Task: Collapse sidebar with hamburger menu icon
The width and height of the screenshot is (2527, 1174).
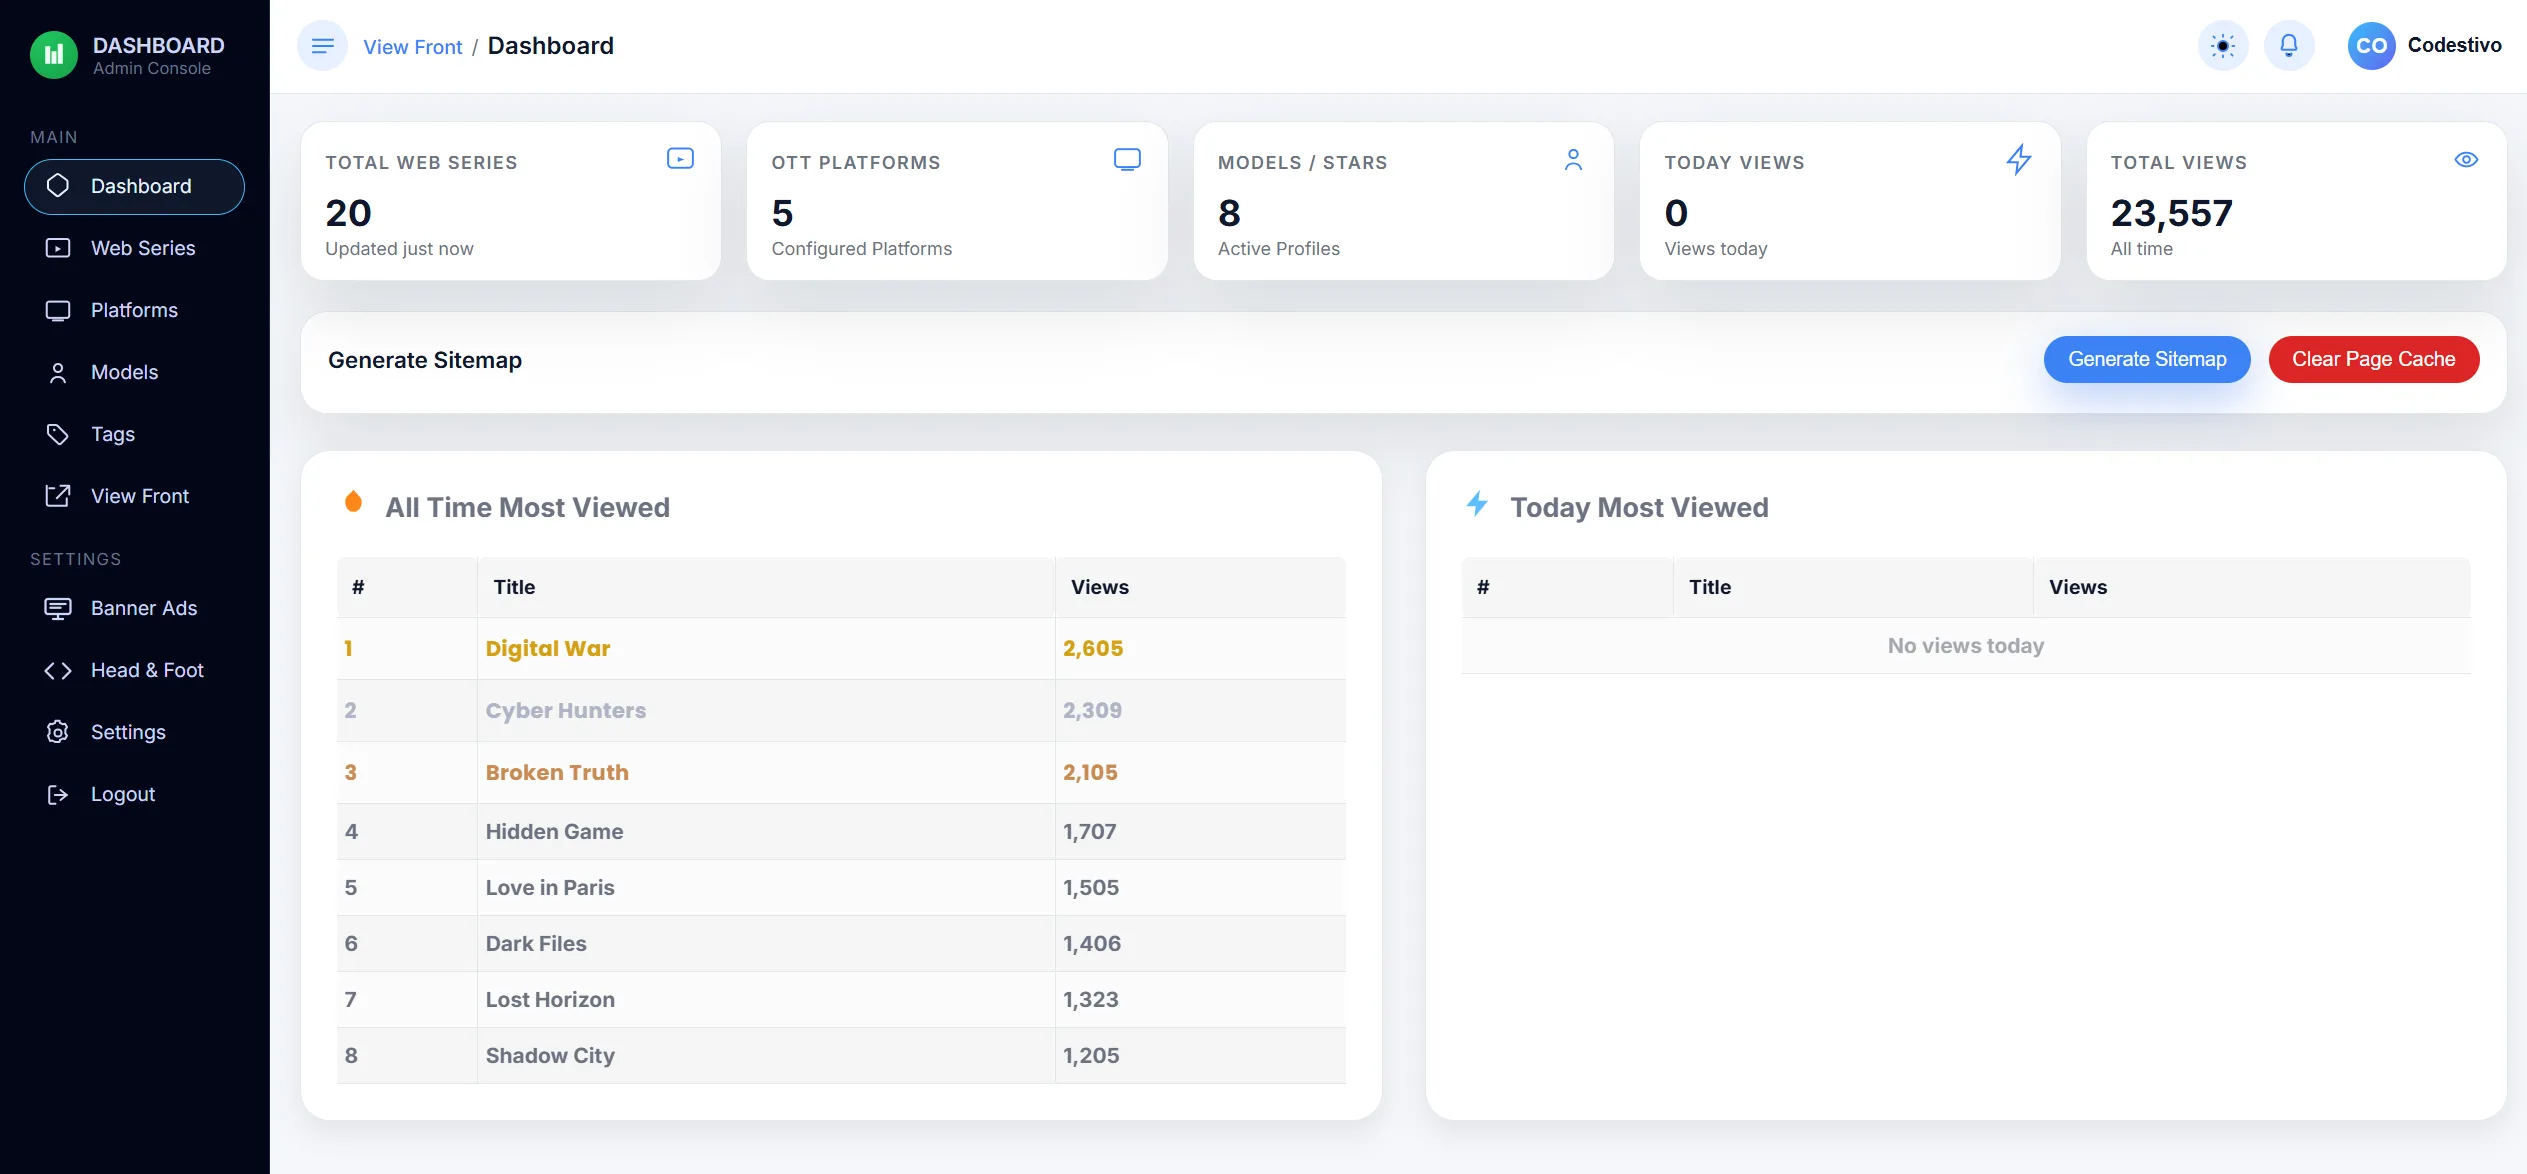Action: point(322,46)
